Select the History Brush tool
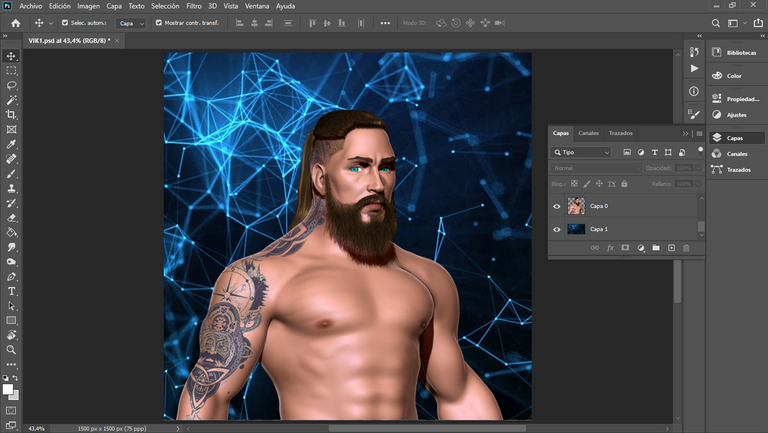 click(x=11, y=203)
